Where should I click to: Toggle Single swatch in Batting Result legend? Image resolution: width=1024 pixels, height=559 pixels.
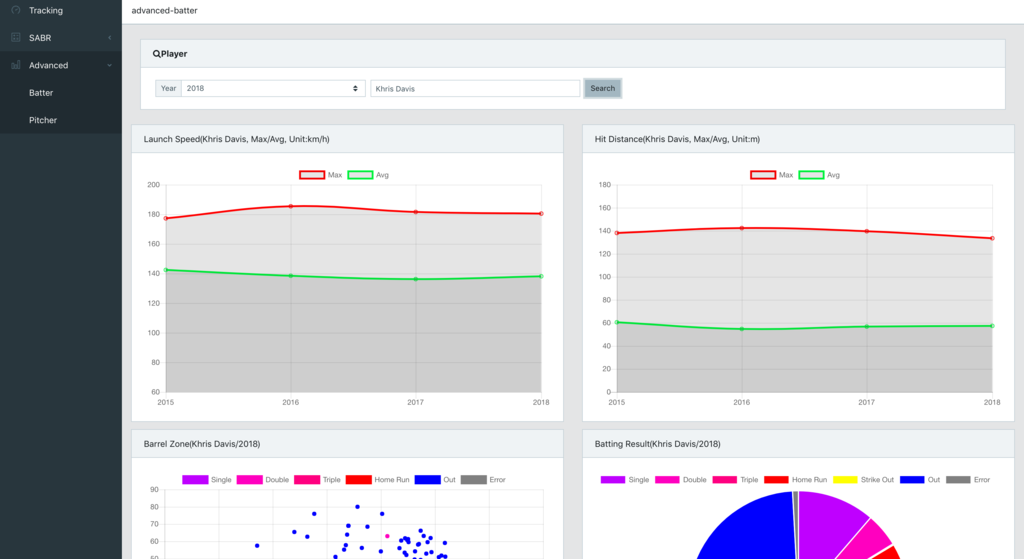tap(613, 479)
